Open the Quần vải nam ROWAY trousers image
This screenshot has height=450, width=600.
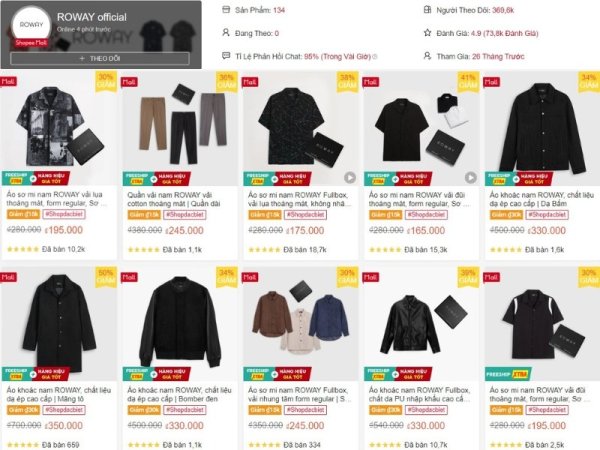click(x=180, y=128)
